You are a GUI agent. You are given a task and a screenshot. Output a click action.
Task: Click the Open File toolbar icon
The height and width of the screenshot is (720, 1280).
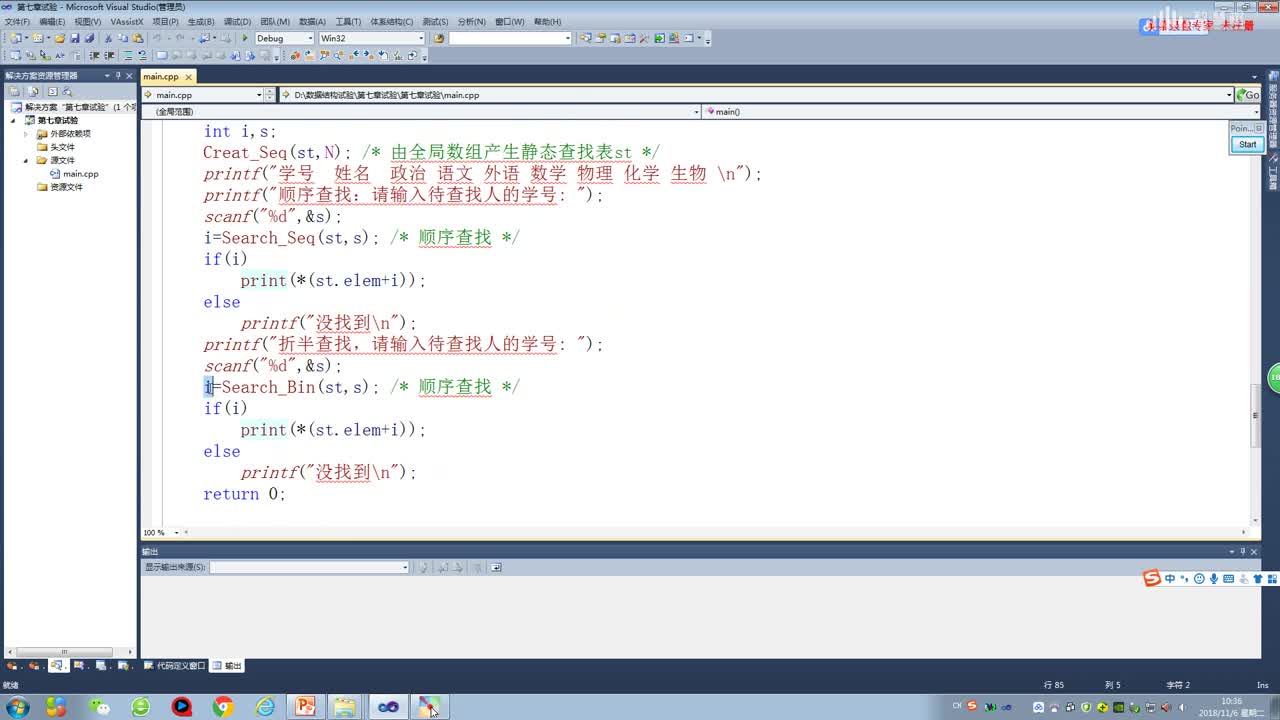pyautogui.click(x=60, y=38)
